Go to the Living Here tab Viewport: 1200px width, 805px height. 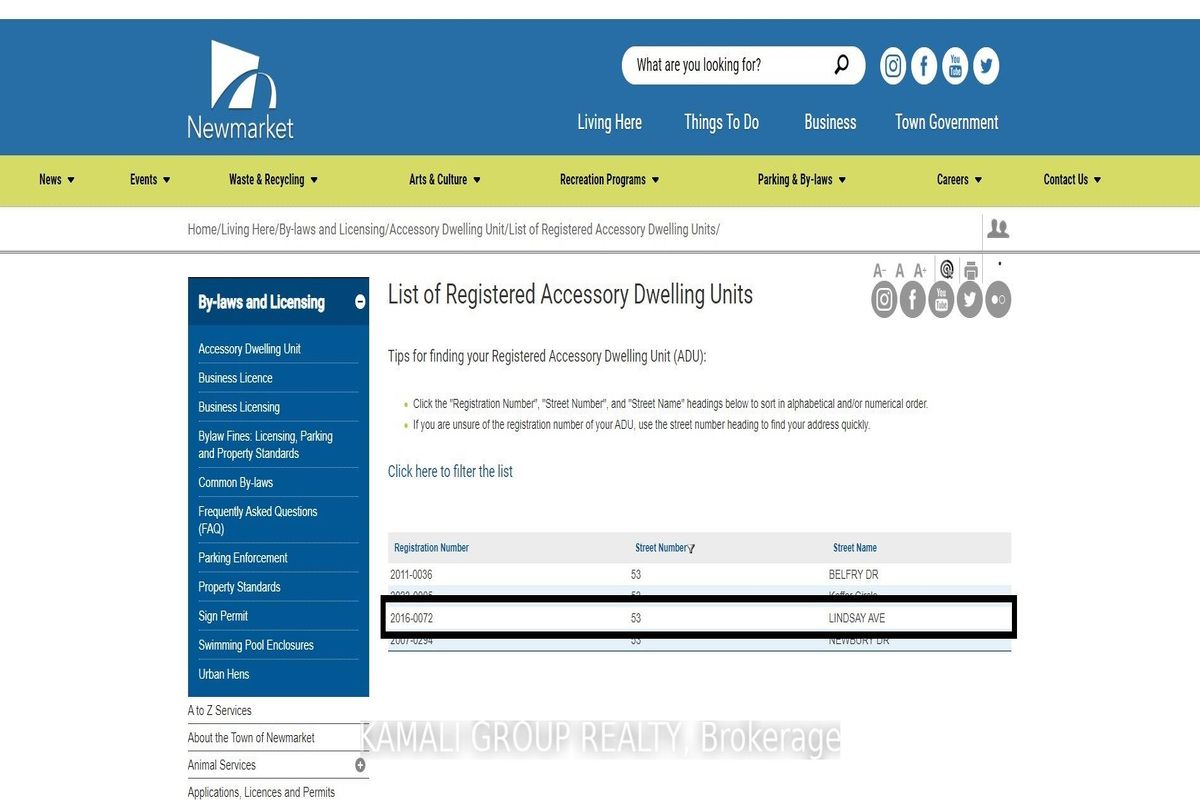[610, 122]
